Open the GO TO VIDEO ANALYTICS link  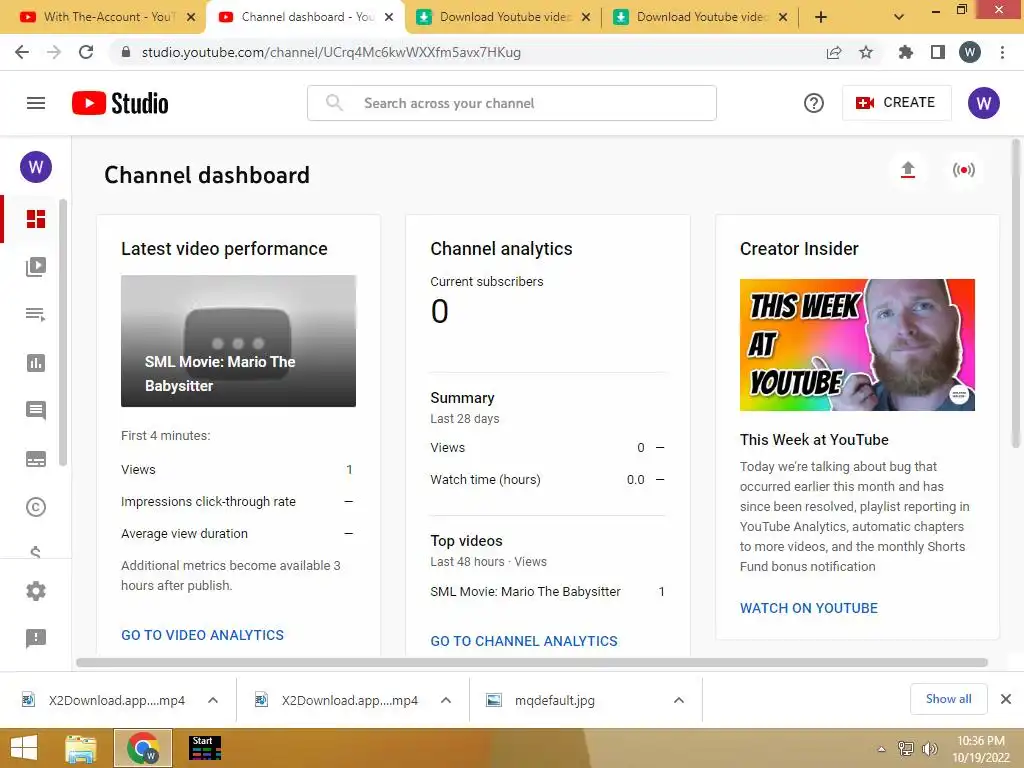[x=202, y=635]
